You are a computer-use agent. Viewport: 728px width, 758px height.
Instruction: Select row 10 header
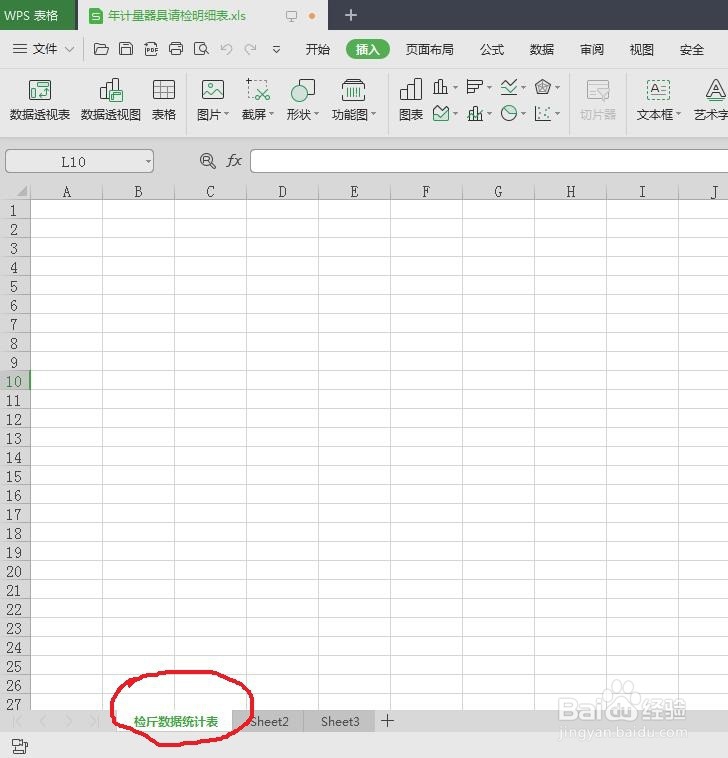(x=15, y=381)
